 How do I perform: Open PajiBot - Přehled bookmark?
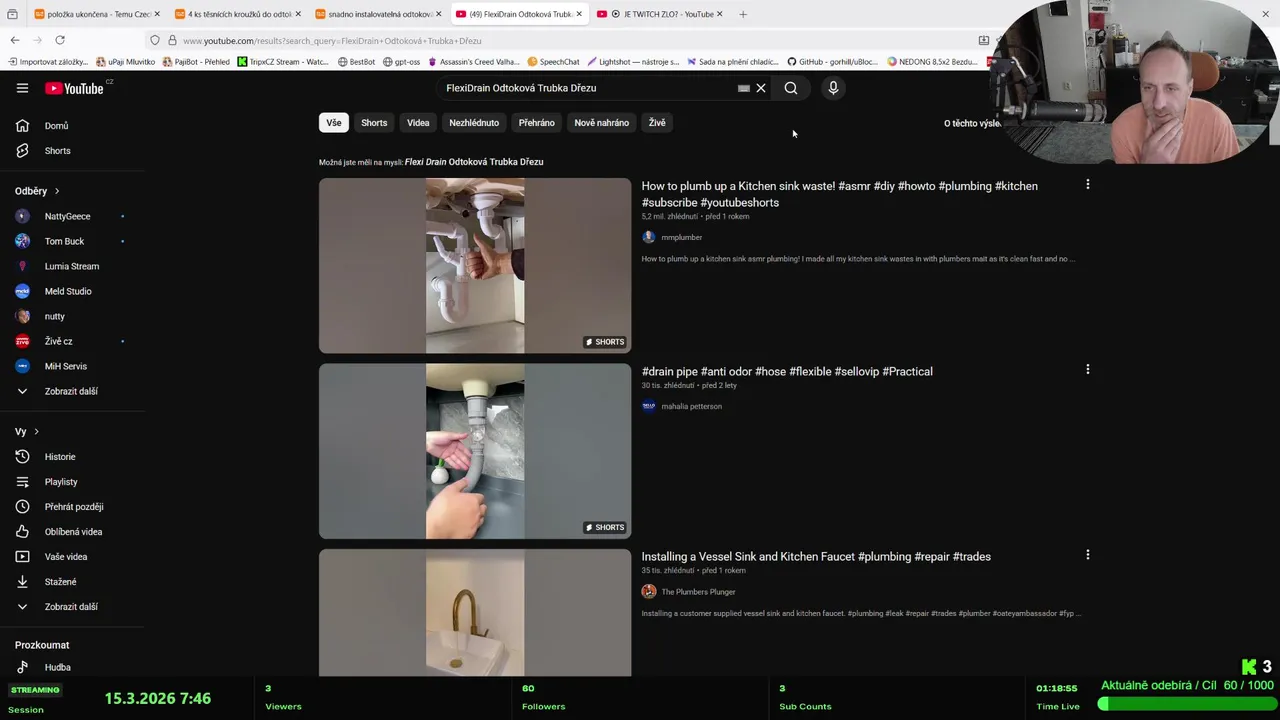point(195,62)
